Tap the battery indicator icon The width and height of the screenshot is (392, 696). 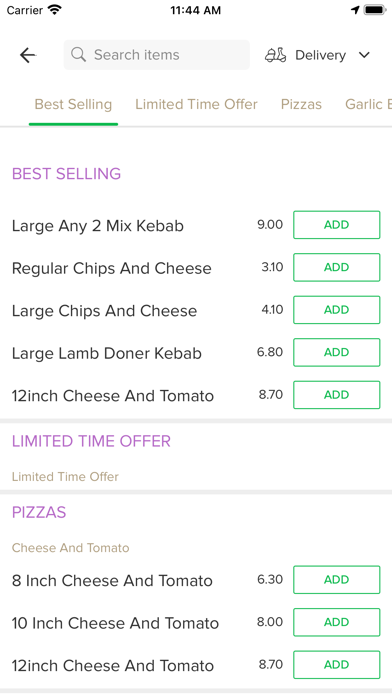click(x=375, y=10)
